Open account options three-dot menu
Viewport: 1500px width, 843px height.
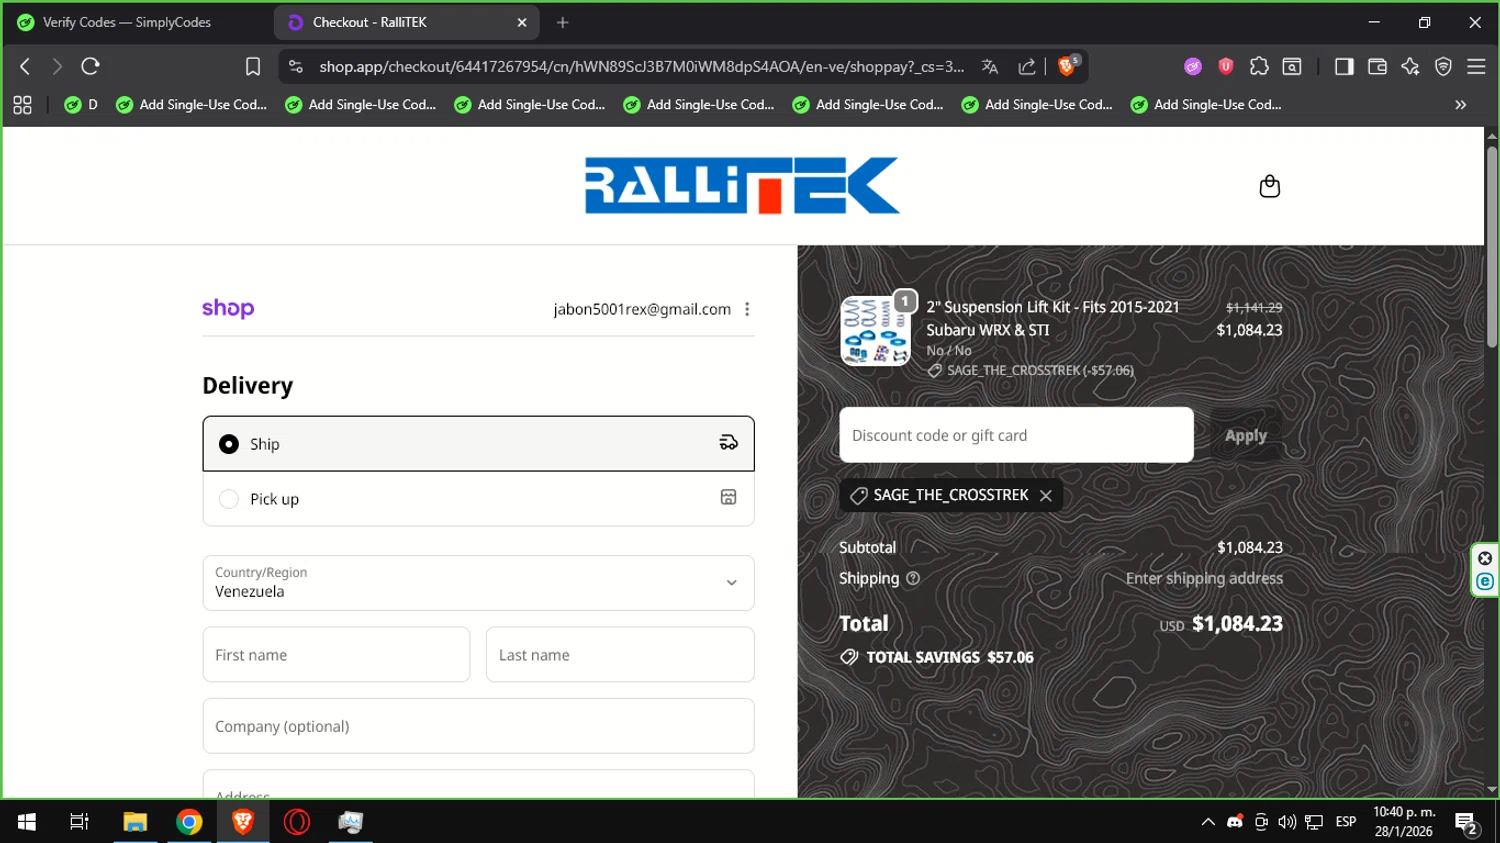pos(747,309)
